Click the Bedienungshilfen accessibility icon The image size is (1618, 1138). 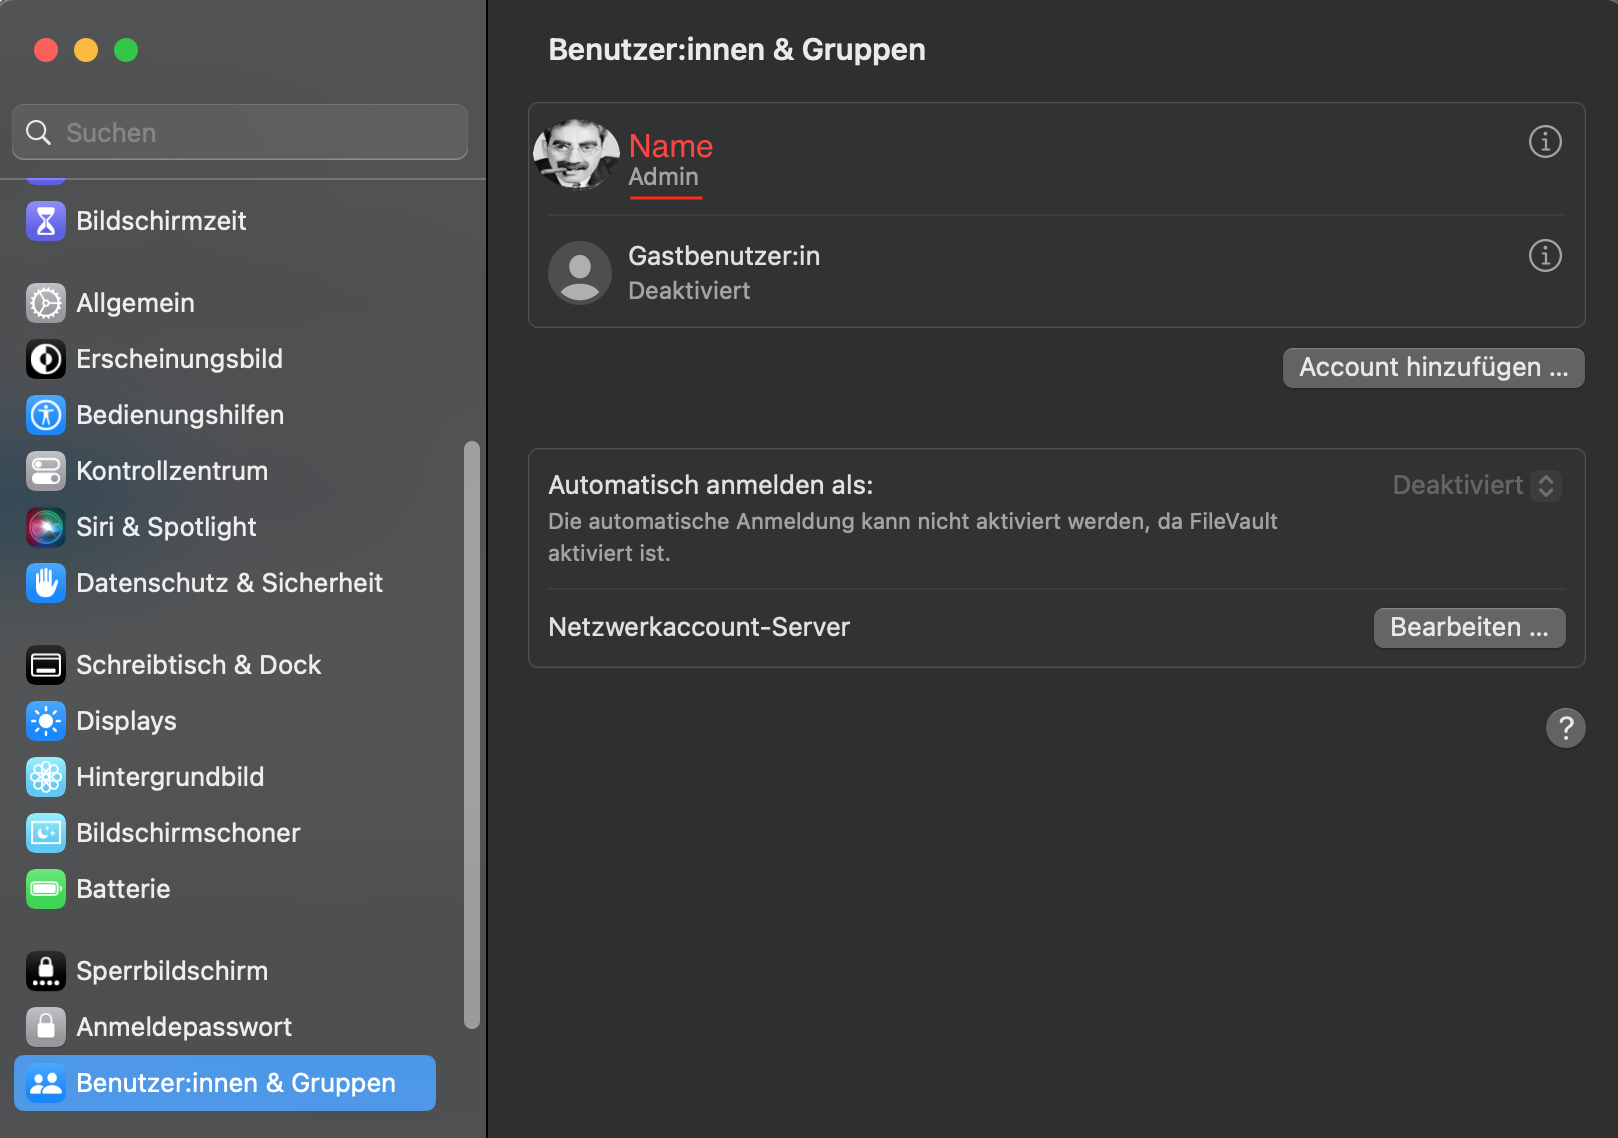46,415
